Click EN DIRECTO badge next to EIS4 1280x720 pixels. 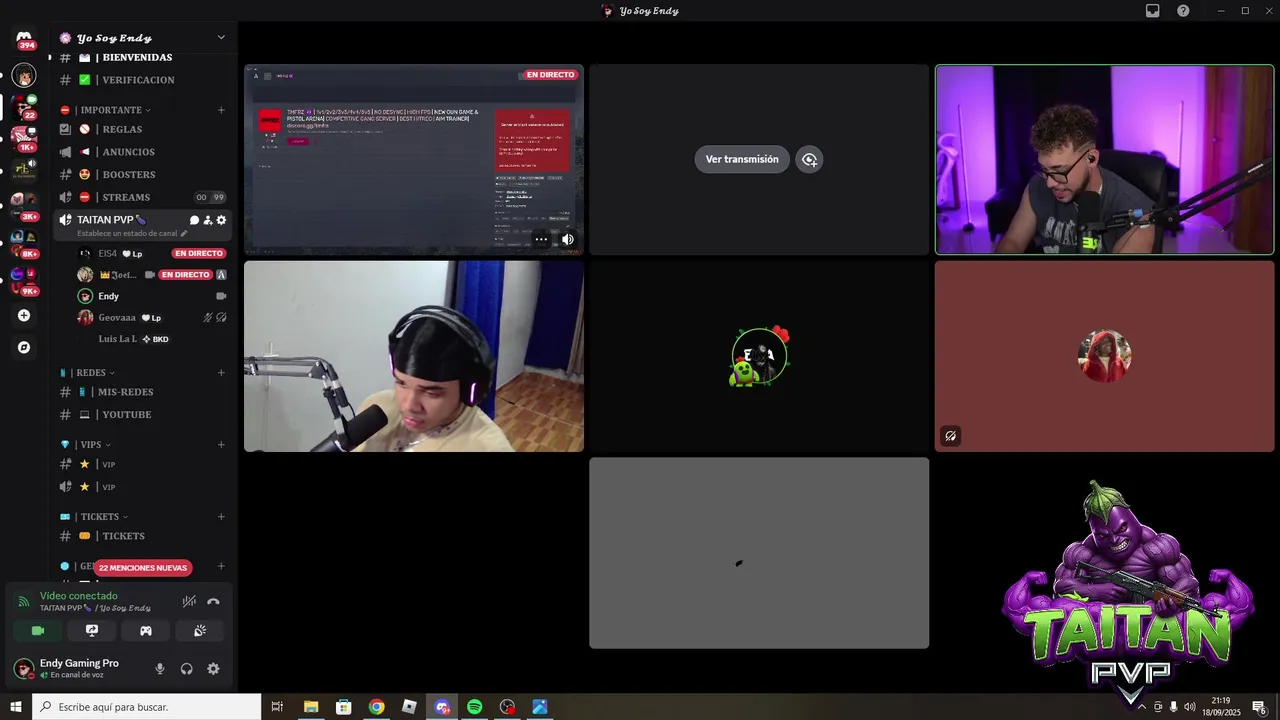pos(199,254)
